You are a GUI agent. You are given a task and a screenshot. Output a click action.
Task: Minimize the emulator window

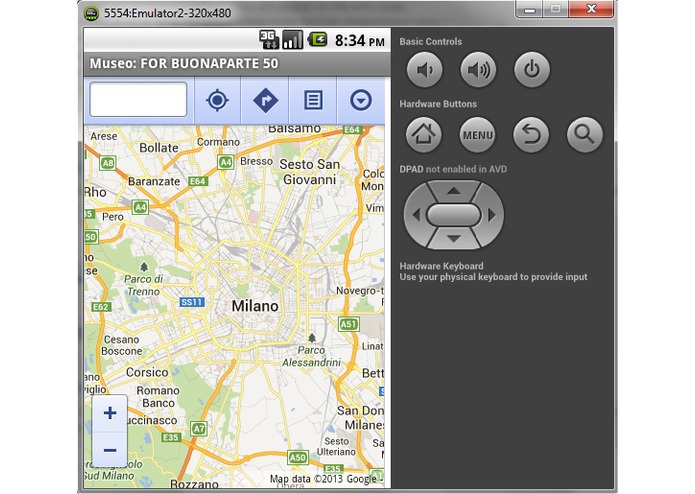tap(530, 9)
